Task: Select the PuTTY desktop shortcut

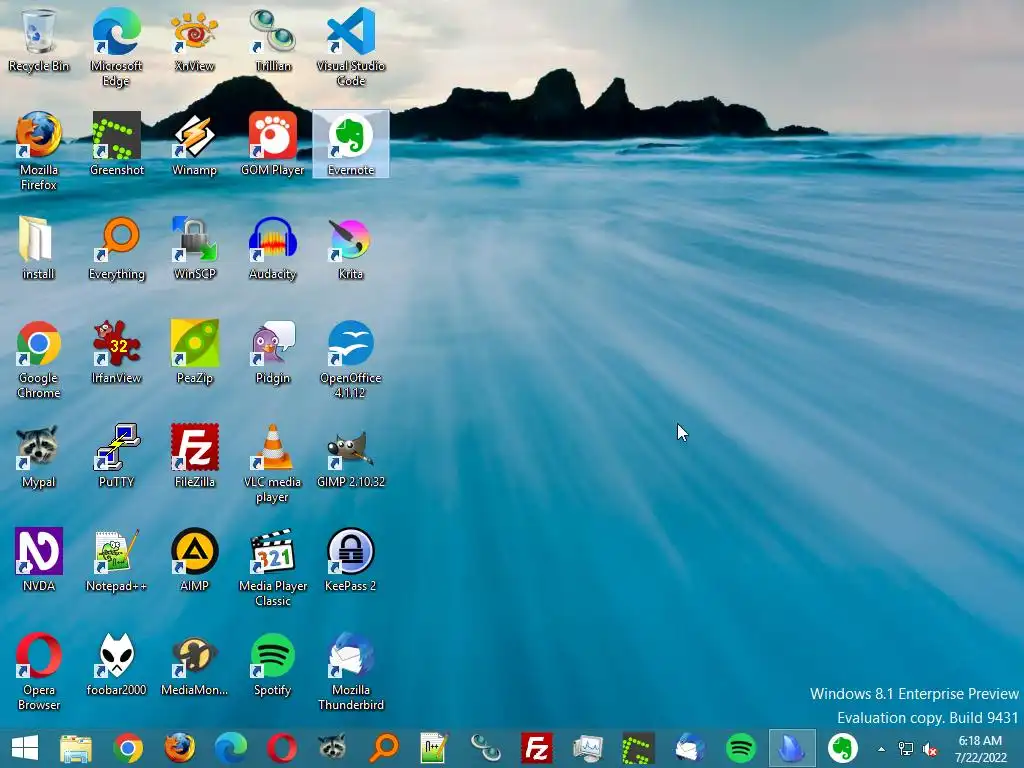Action: coord(116,456)
